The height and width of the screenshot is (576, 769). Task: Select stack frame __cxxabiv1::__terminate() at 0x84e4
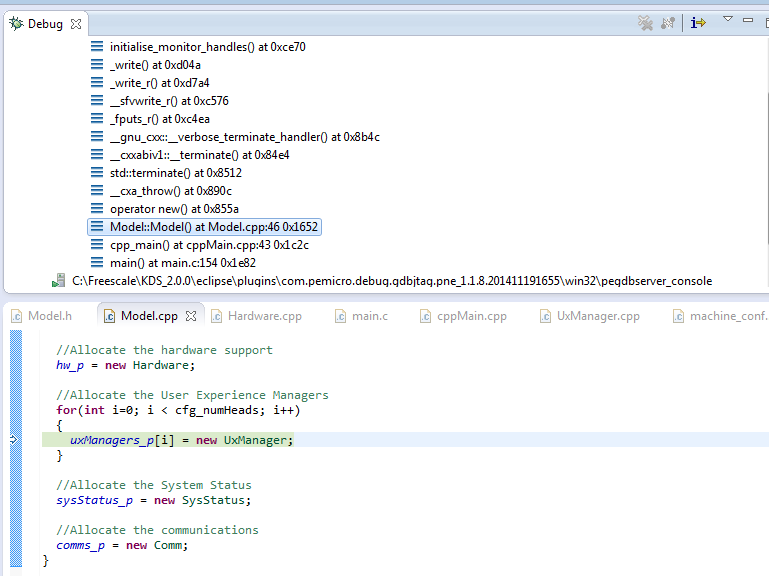tap(200, 155)
